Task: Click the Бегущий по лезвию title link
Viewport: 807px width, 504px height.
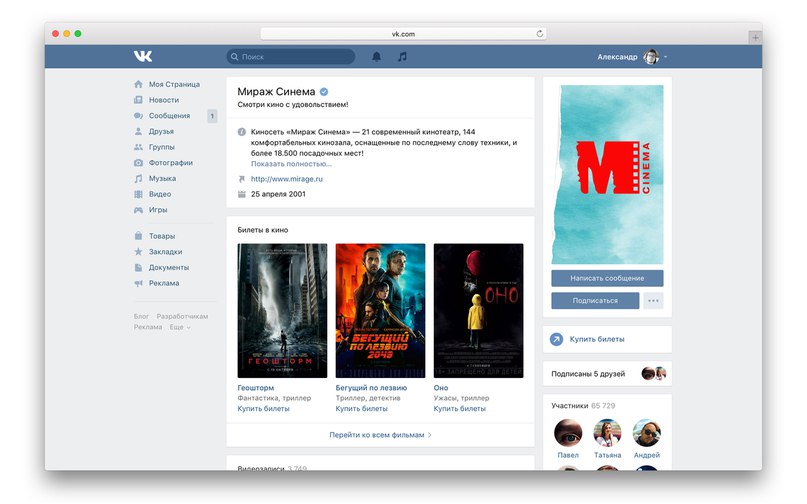Action: (x=371, y=388)
